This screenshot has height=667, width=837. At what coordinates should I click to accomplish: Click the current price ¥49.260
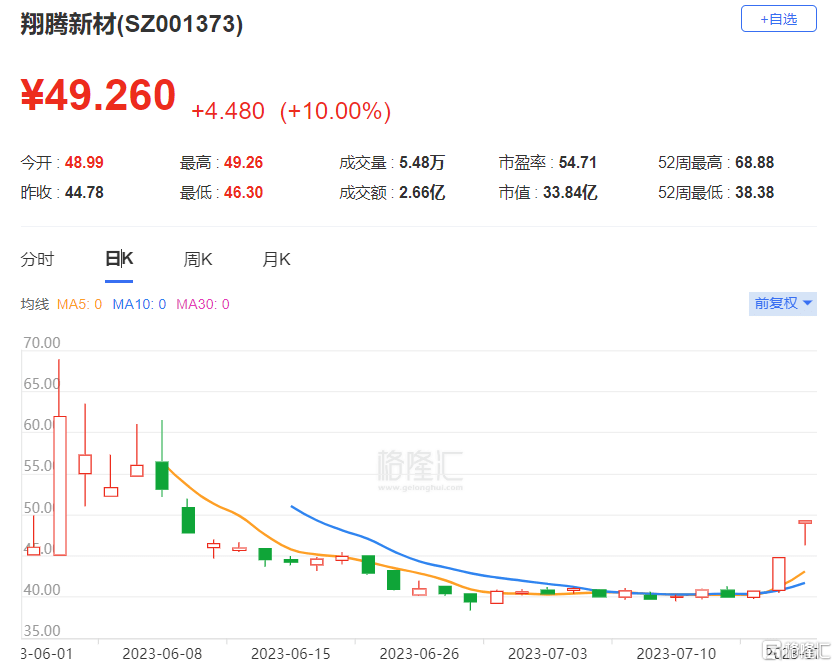coord(98,96)
